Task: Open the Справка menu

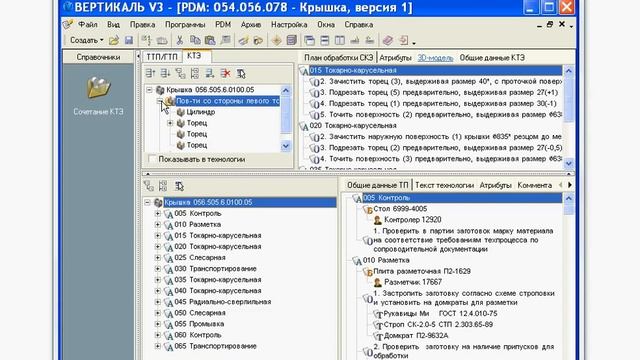Action: tap(359, 24)
